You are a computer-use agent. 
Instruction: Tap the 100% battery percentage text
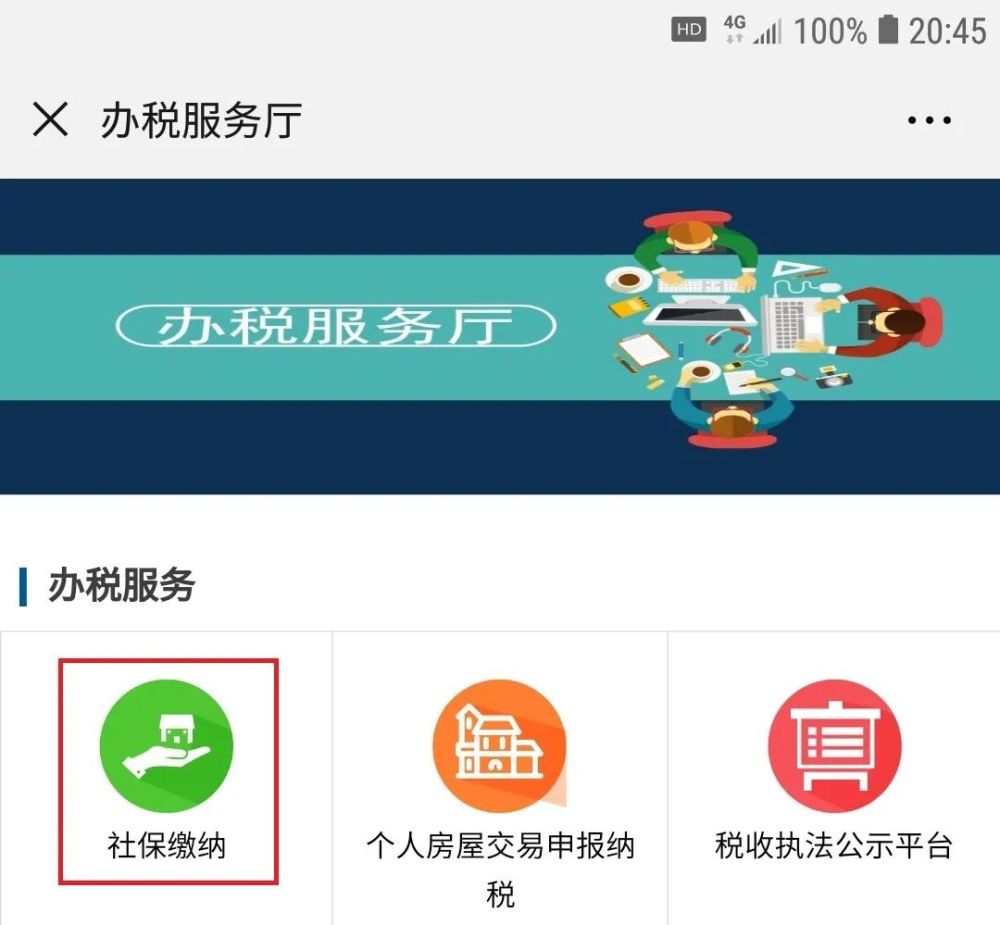(x=830, y=31)
